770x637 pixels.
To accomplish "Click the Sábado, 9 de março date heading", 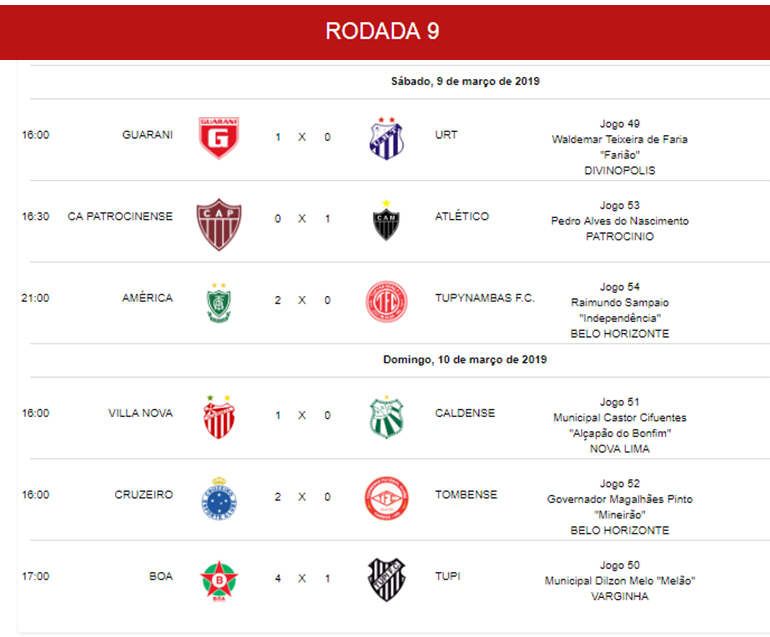I will tap(465, 82).
